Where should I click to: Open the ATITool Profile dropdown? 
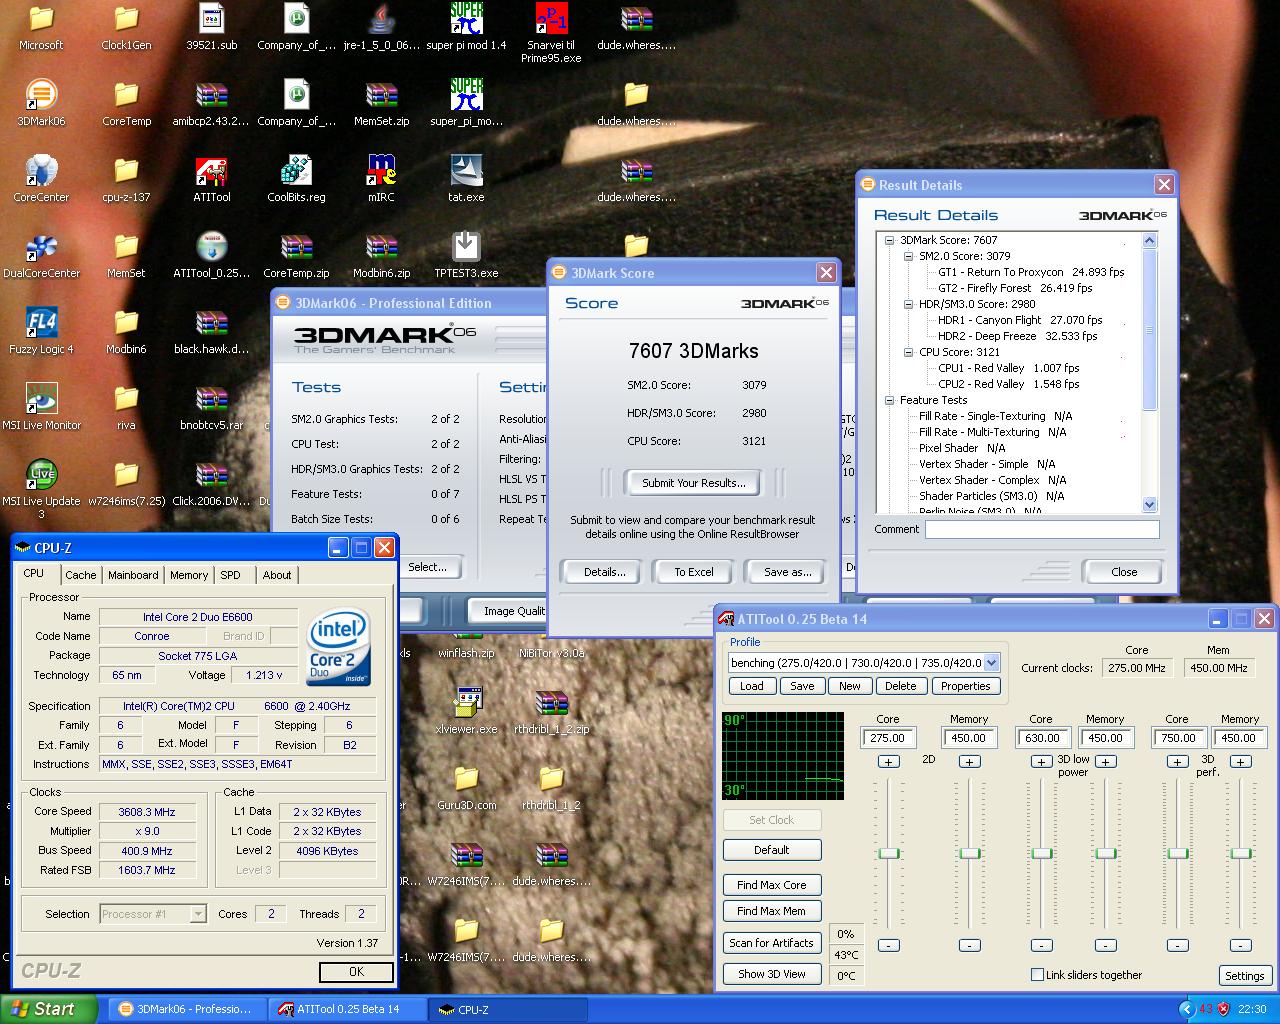991,662
